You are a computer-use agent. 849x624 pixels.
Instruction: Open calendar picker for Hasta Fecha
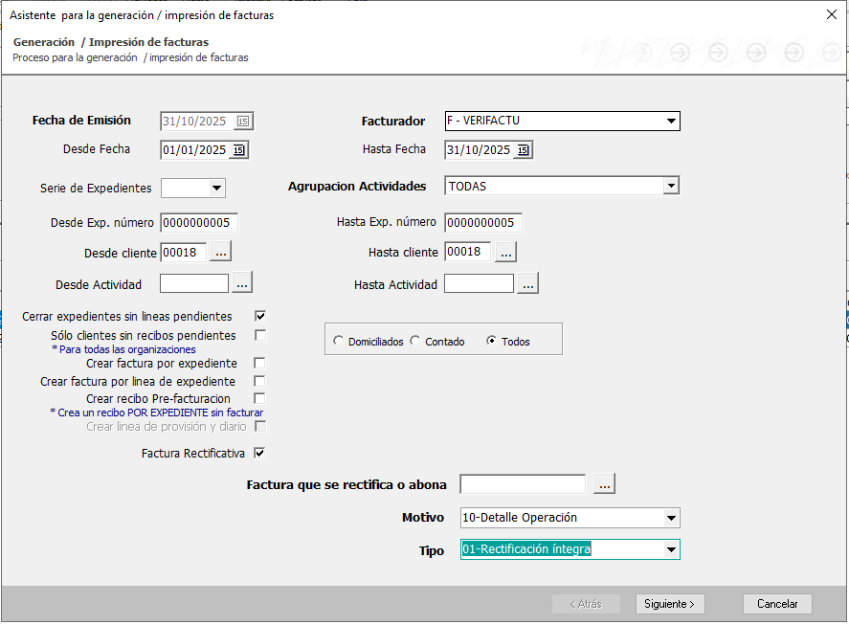pos(523,150)
